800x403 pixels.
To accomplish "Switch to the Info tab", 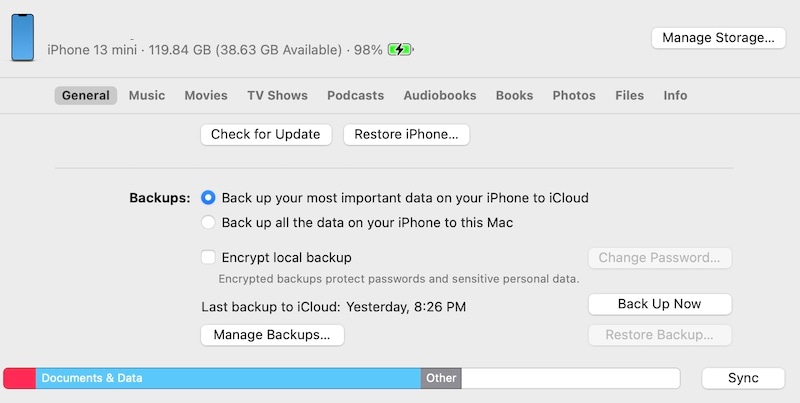I will (675, 96).
